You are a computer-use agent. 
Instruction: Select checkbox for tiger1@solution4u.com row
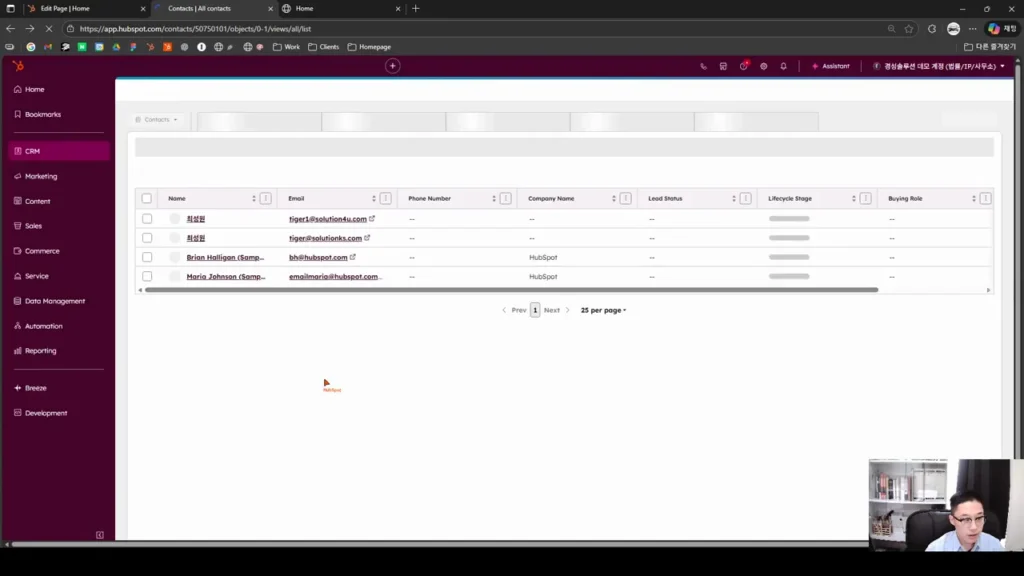click(147, 219)
